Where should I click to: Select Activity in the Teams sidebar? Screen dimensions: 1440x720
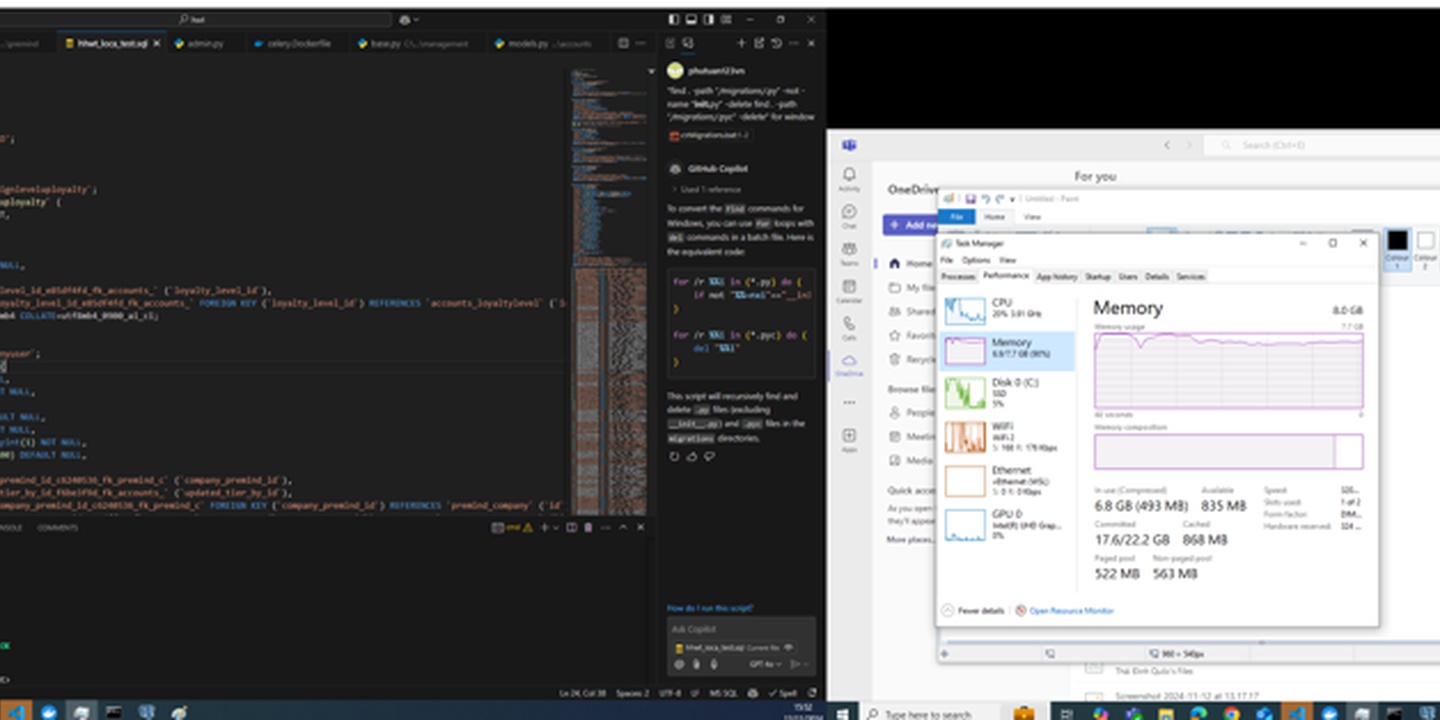(849, 174)
